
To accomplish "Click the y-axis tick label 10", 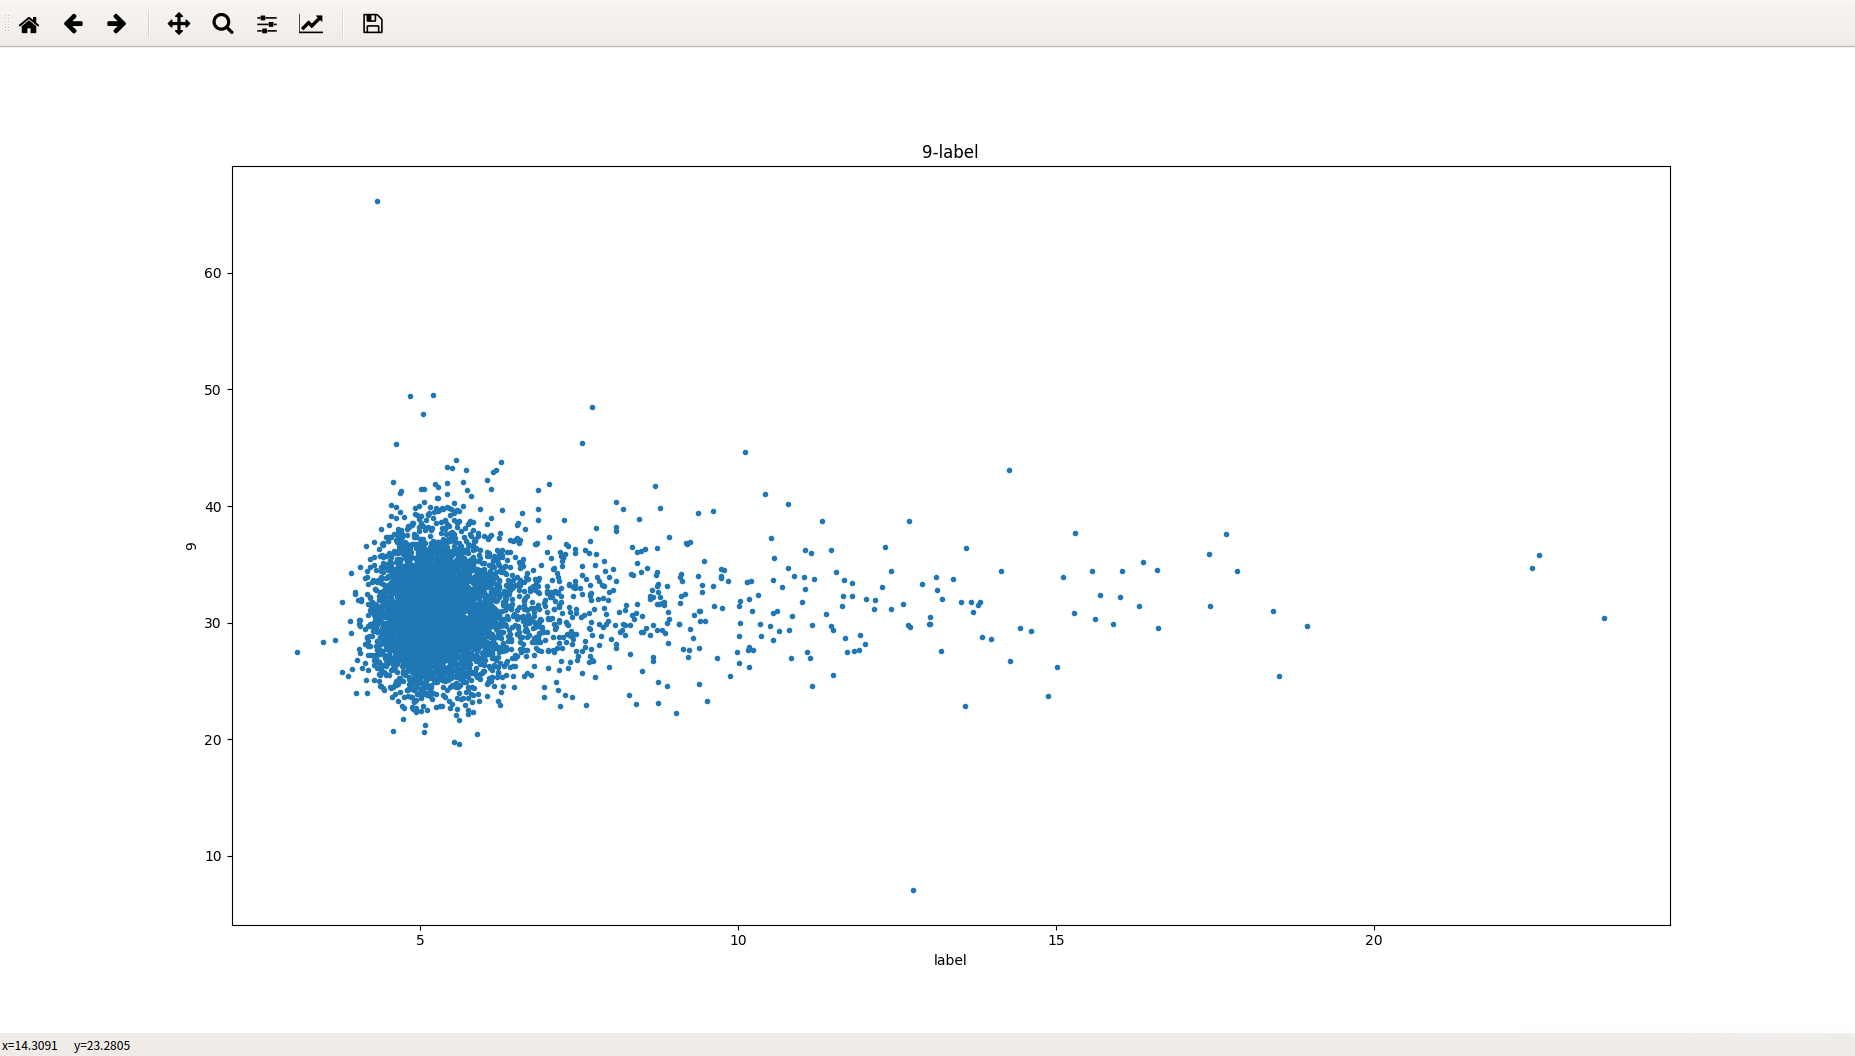I will pos(213,856).
